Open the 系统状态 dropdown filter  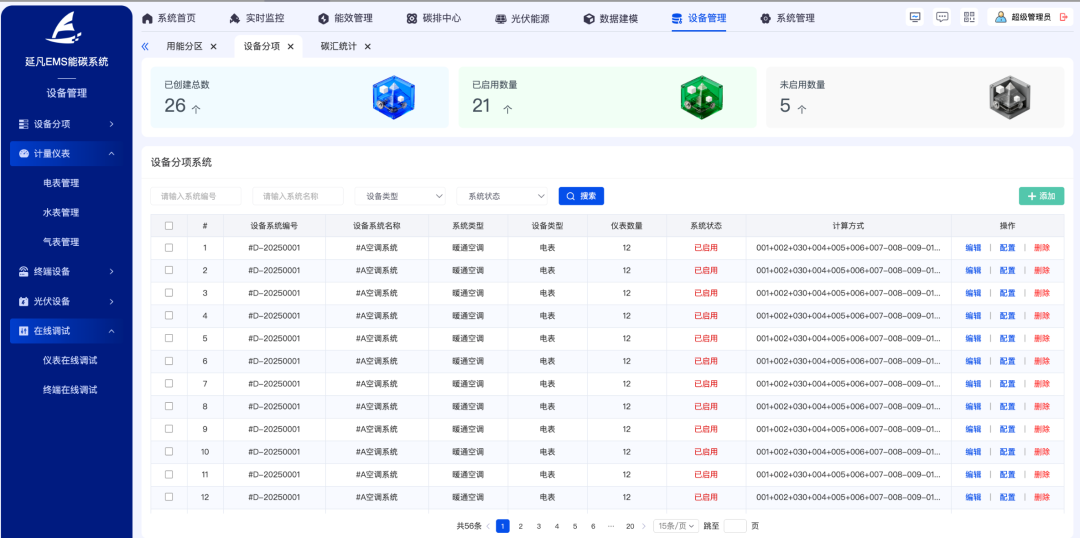click(x=506, y=196)
